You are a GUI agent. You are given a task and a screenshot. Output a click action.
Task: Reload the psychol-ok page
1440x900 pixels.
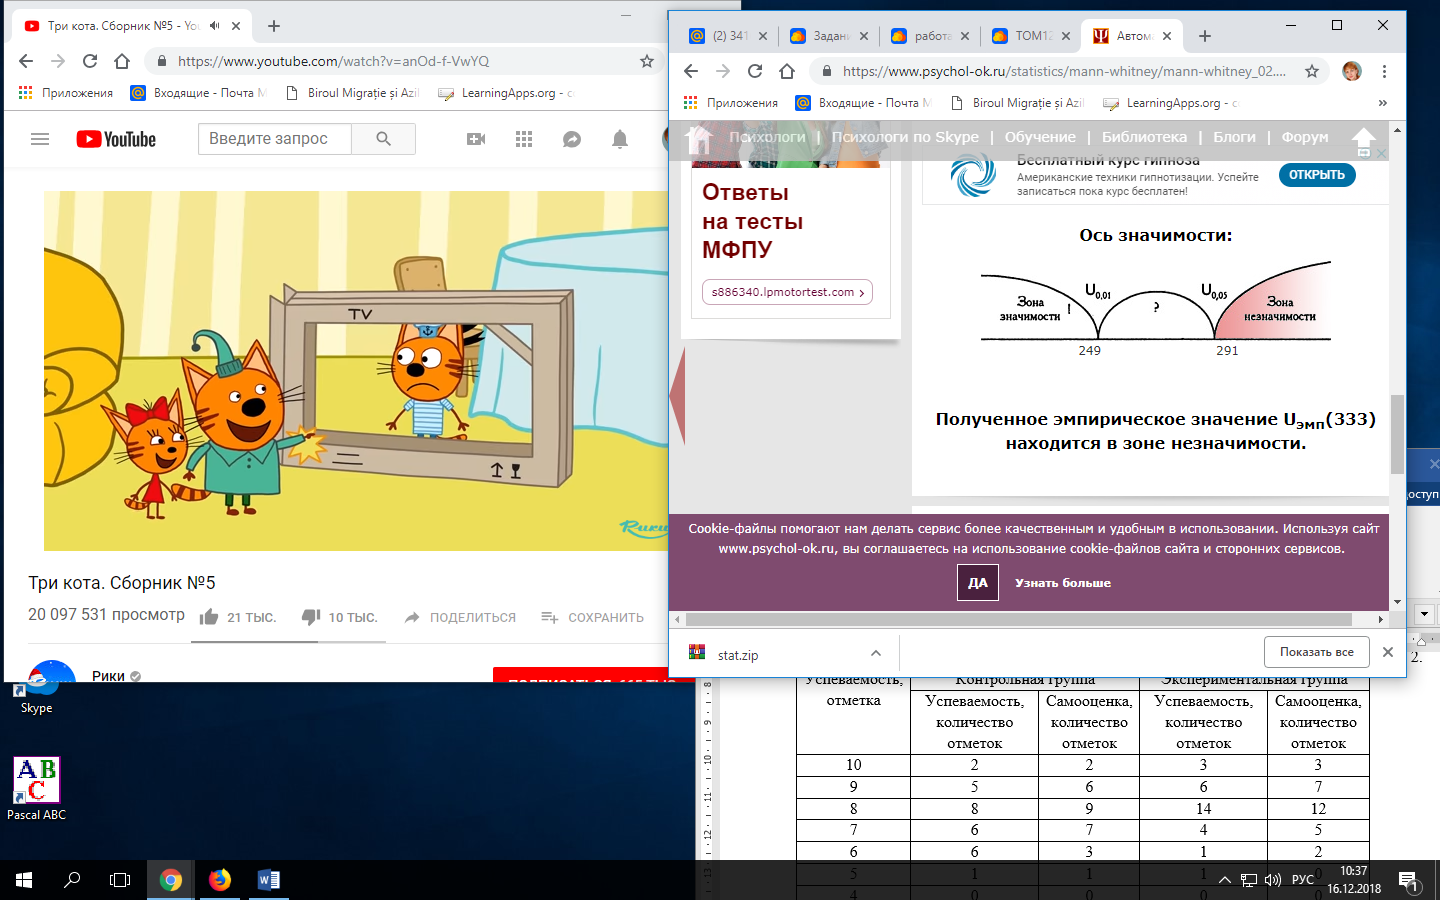755,71
